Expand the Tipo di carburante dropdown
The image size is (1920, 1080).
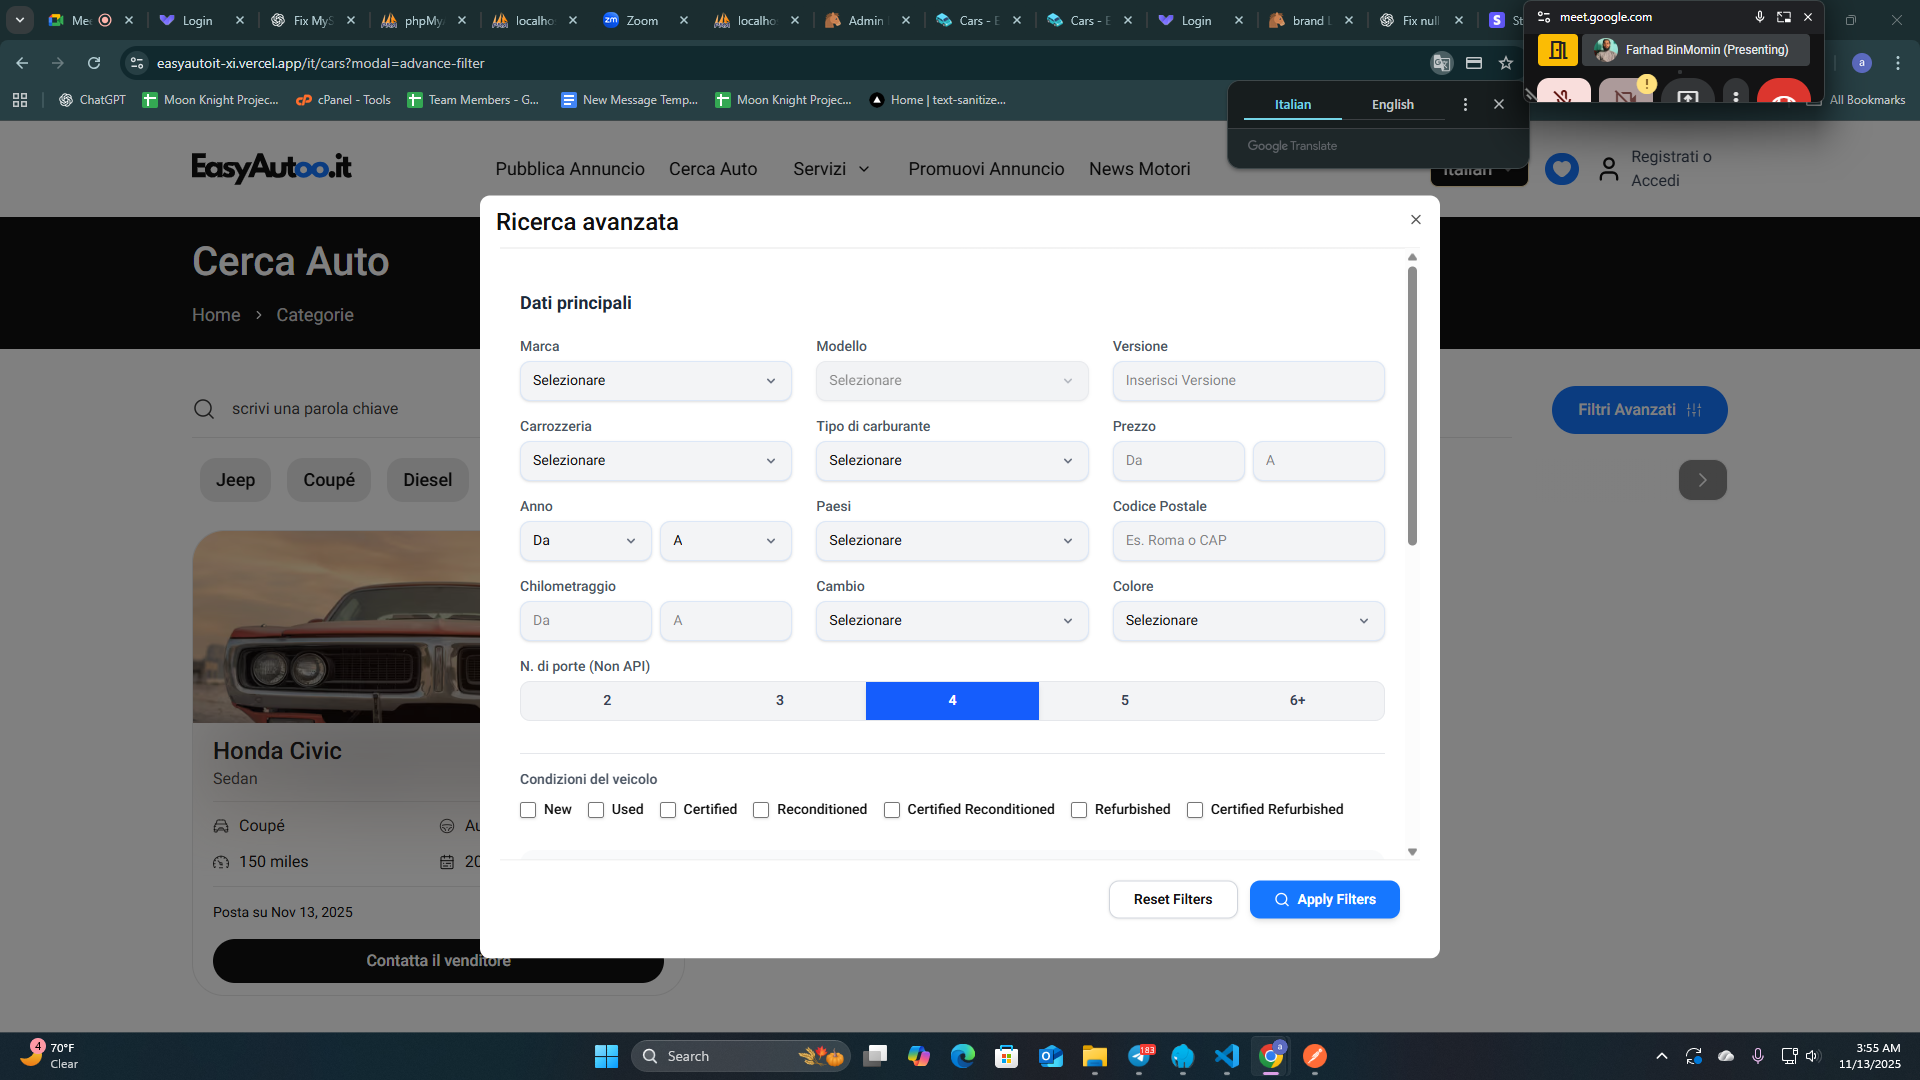(x=951, y=461)
